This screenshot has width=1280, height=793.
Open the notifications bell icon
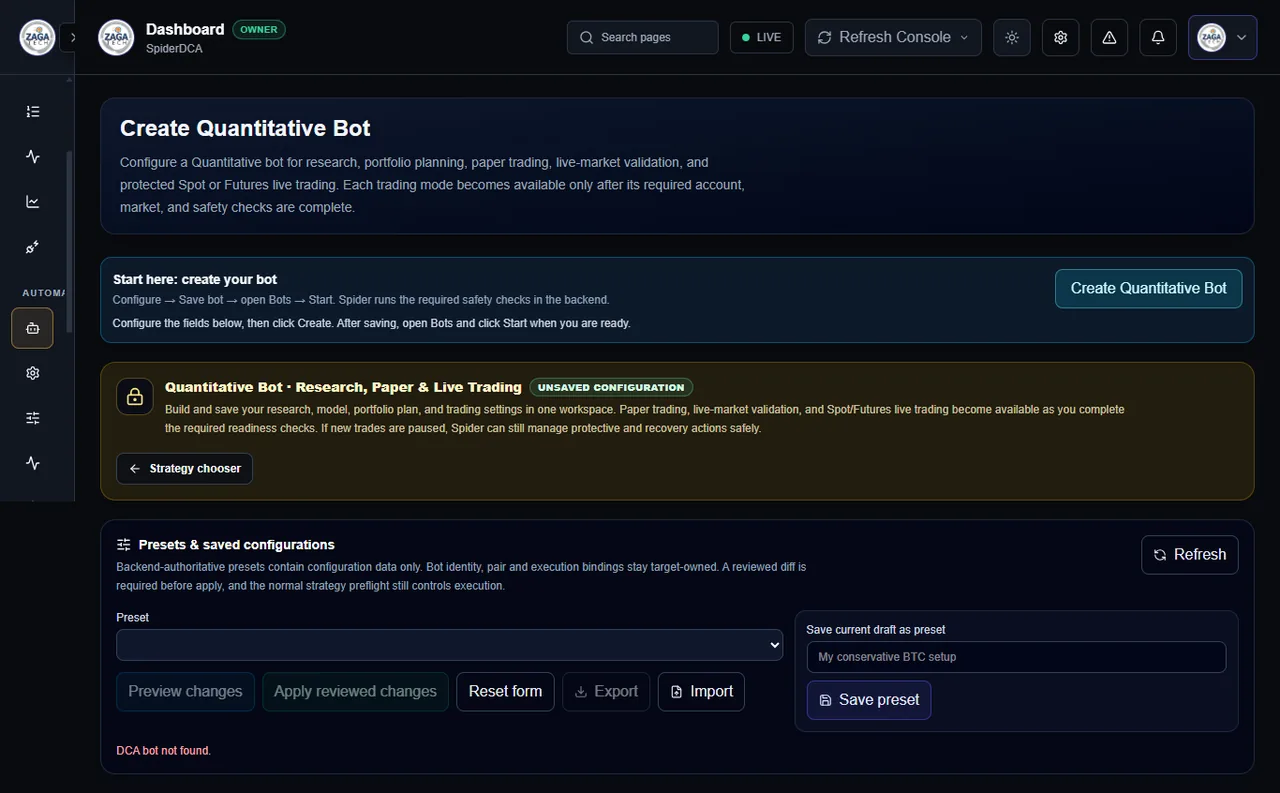click(1158, 37)
